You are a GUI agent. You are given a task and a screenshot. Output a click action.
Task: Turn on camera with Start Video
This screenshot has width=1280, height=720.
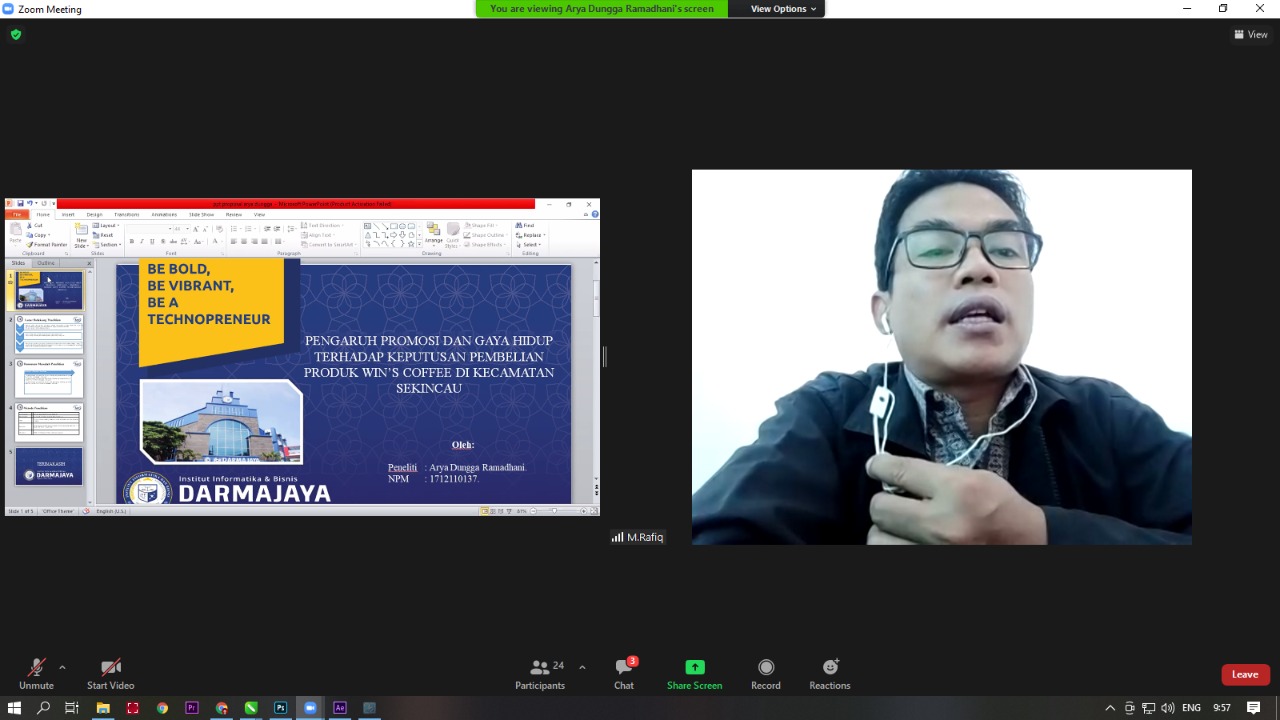pos(110,674)
